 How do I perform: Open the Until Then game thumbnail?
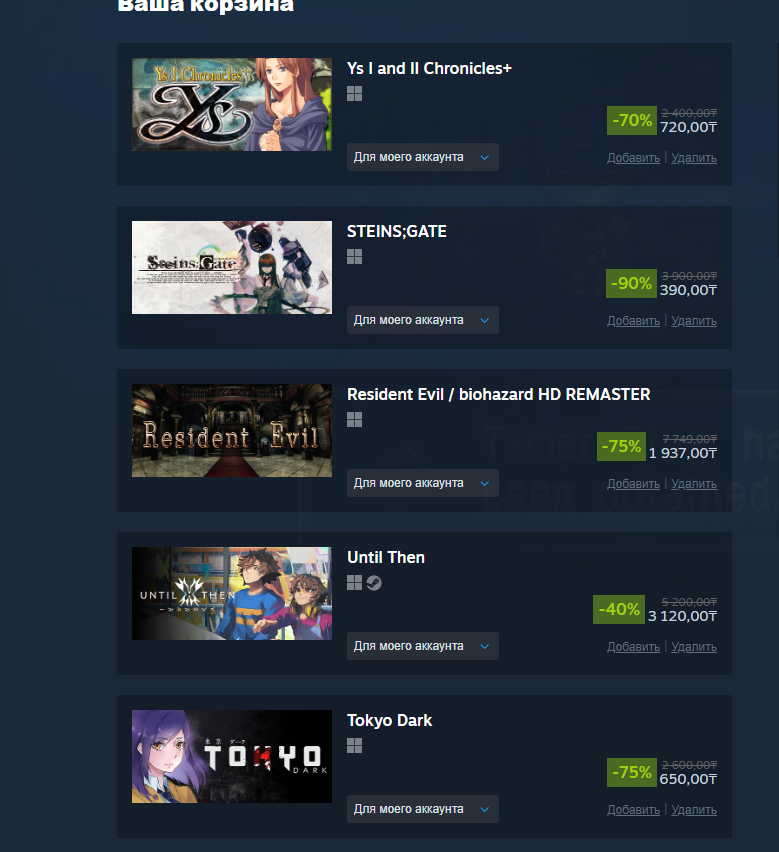coord(232,593)
